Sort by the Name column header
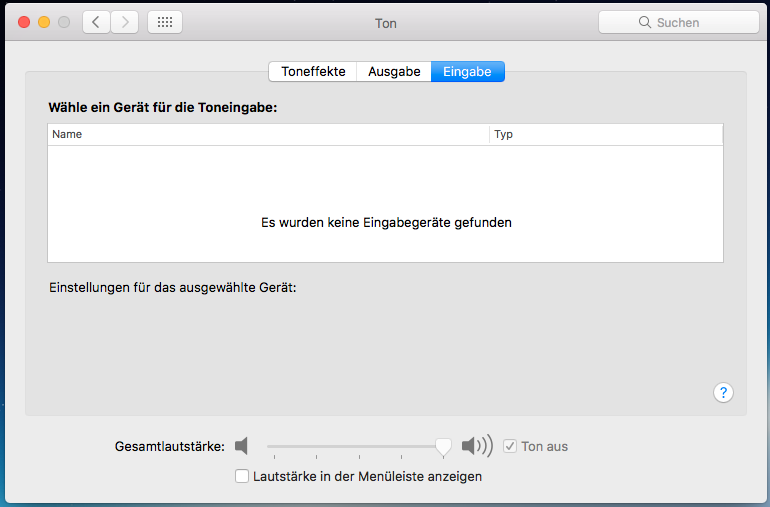 point(268,134)
